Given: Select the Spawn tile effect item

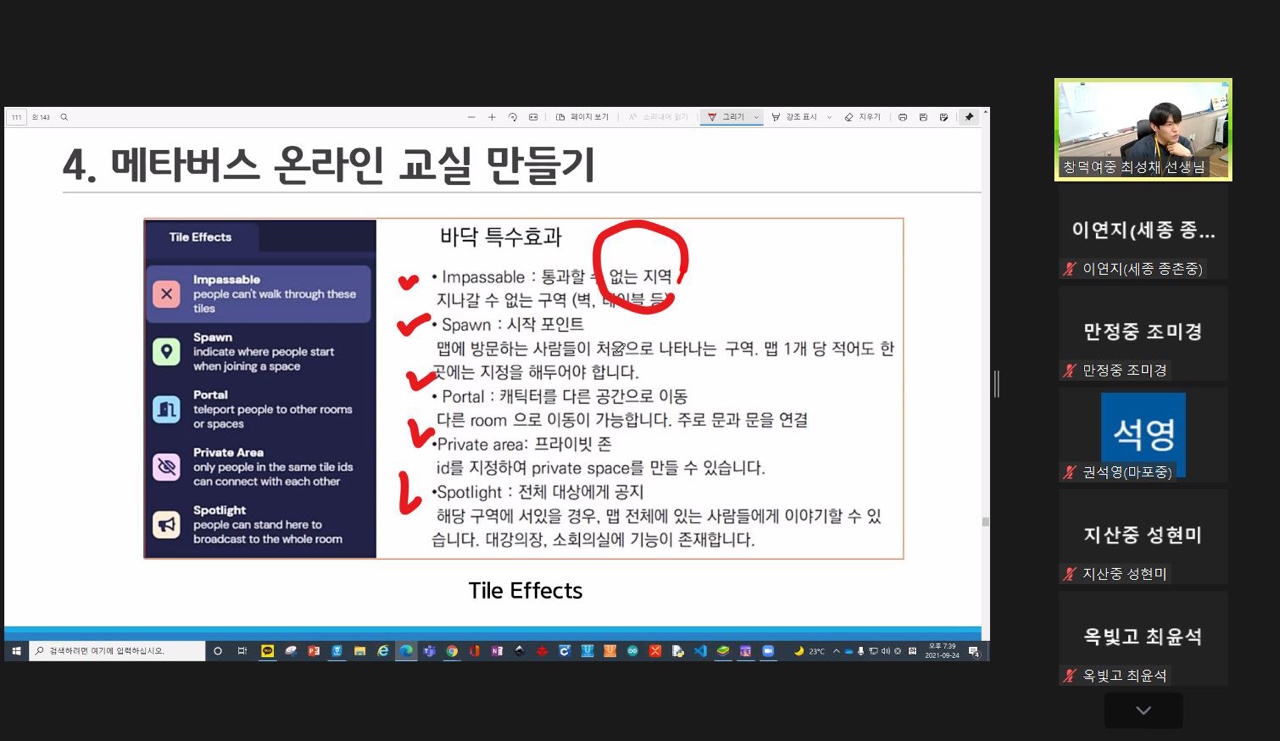Looking at the screenshot, I should [x=259, y=352].
